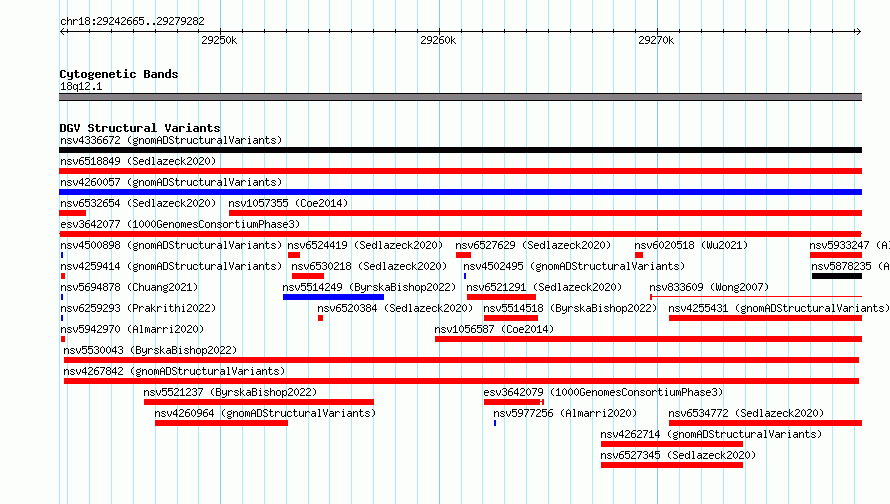
Task: Click the nsv5878235 variant label
Action: click(850, 266)
